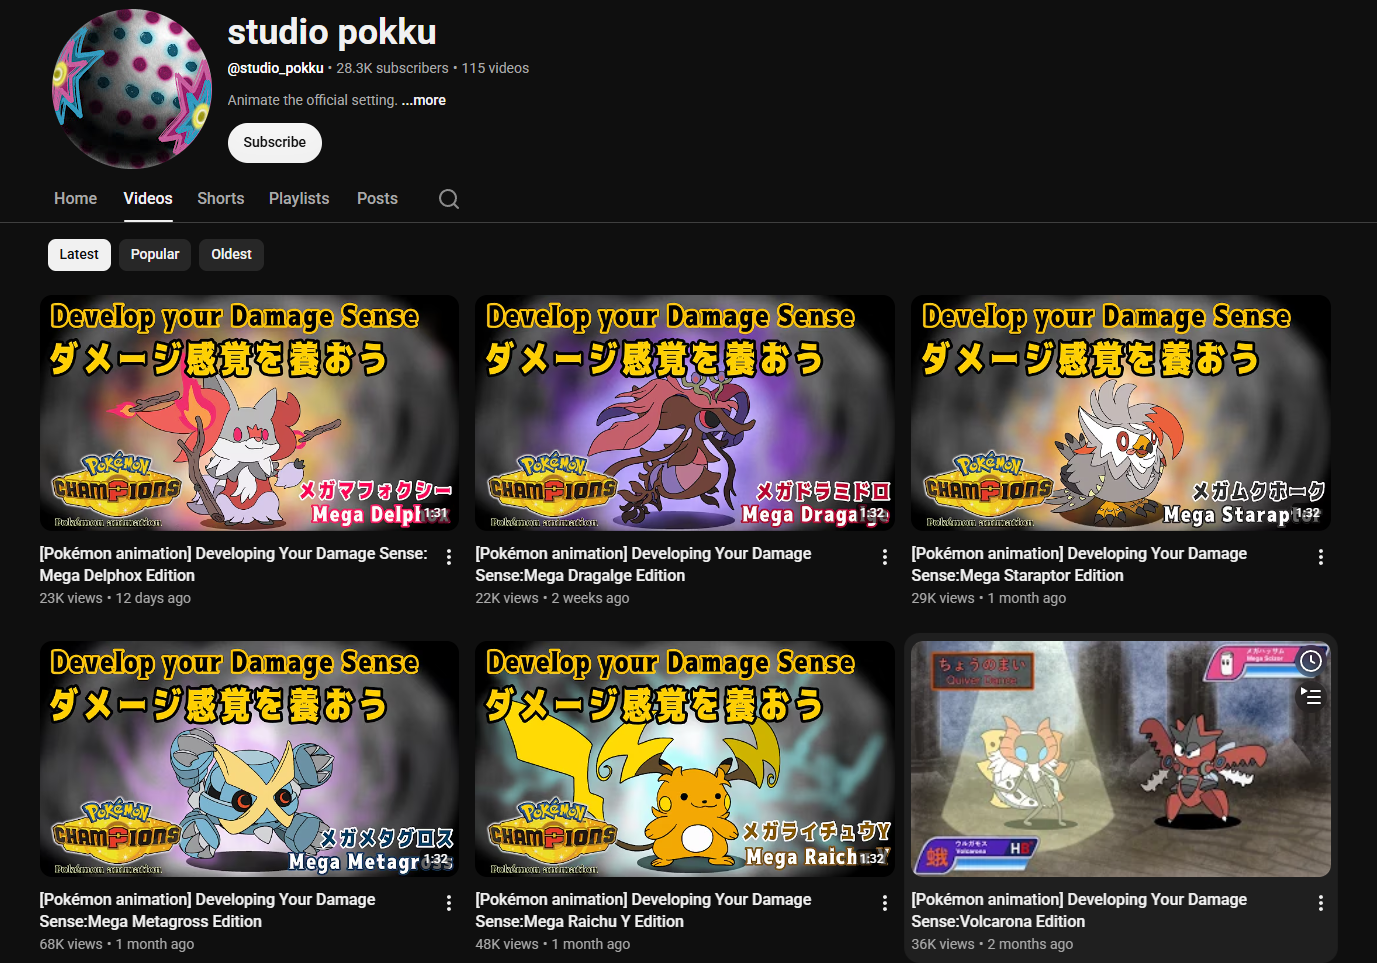Screen dimensions: 1377x963
Task: Play the Mega Metagross thumbnail
Action: pyautogui.click(x=249, y=759)
